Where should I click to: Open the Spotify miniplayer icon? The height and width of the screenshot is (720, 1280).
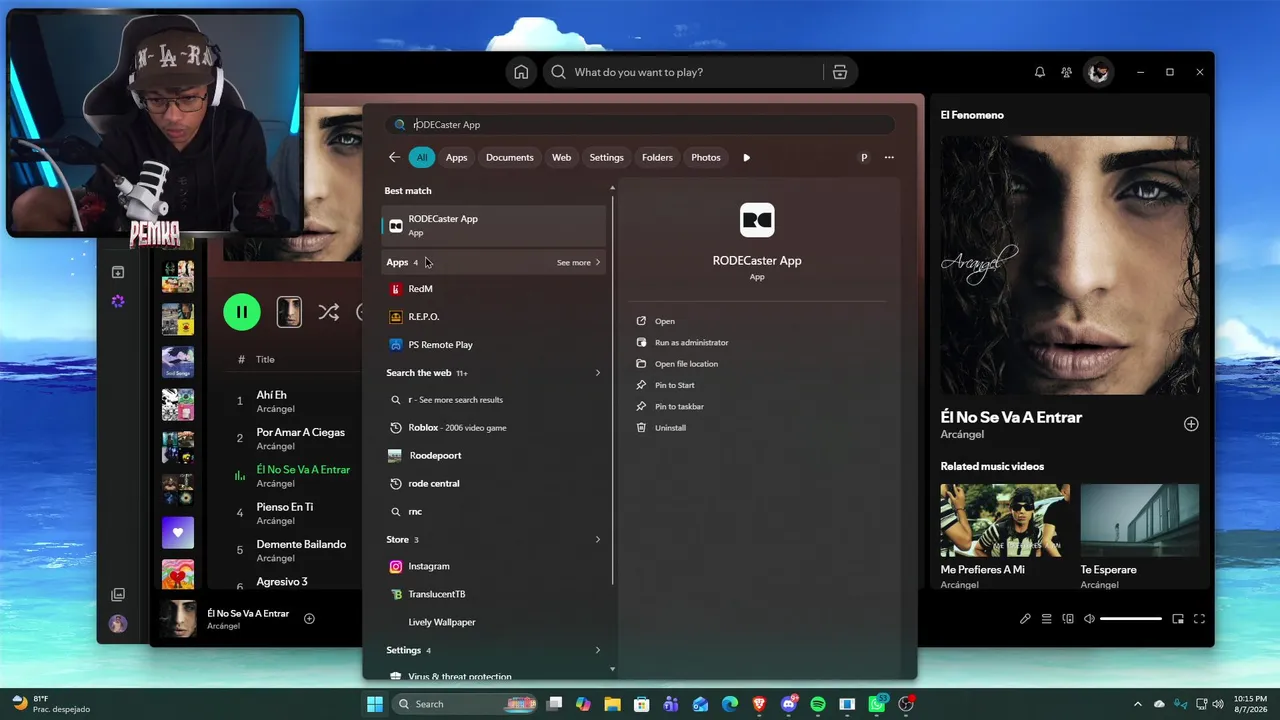tap(1178, 619)
